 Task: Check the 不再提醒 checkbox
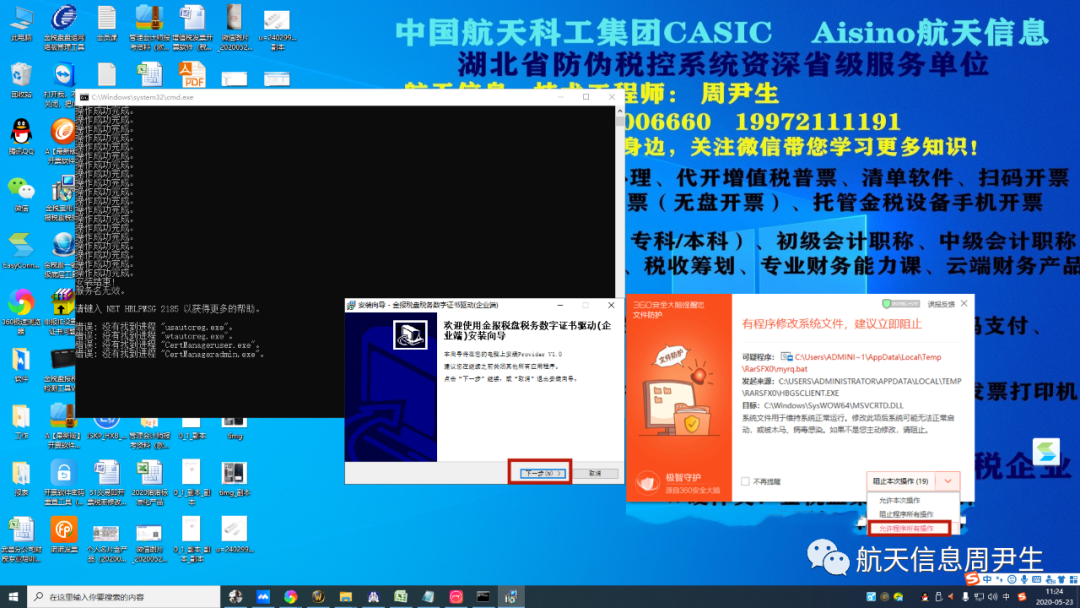click(745, 481)
